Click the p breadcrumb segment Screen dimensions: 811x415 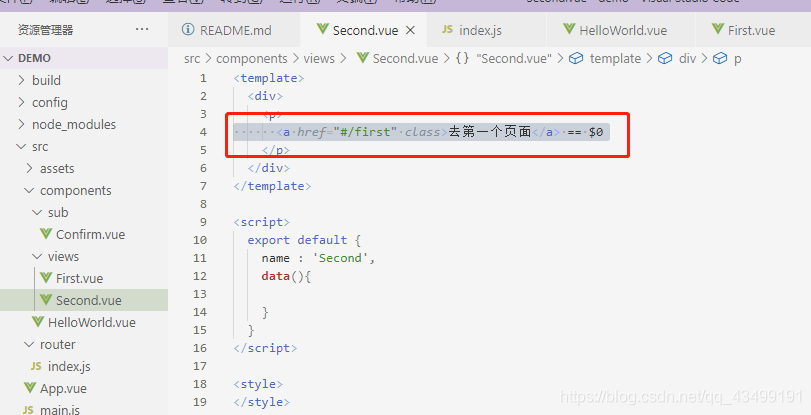tap(738, 60)
